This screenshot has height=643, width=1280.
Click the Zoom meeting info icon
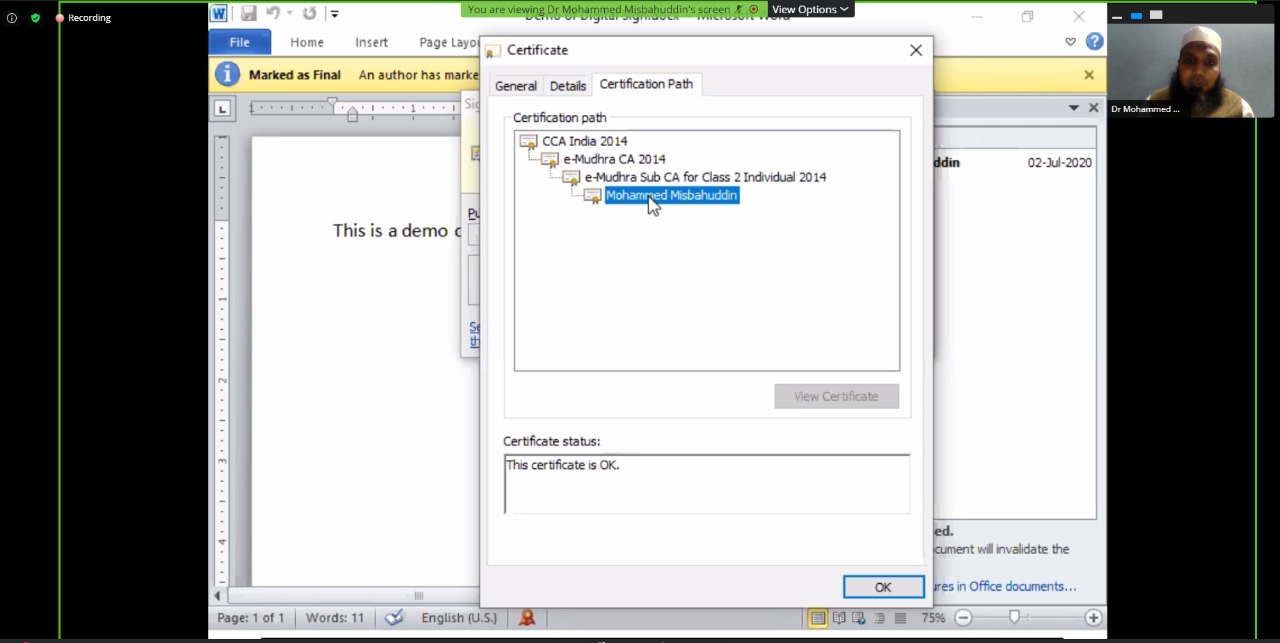(12, 18)
